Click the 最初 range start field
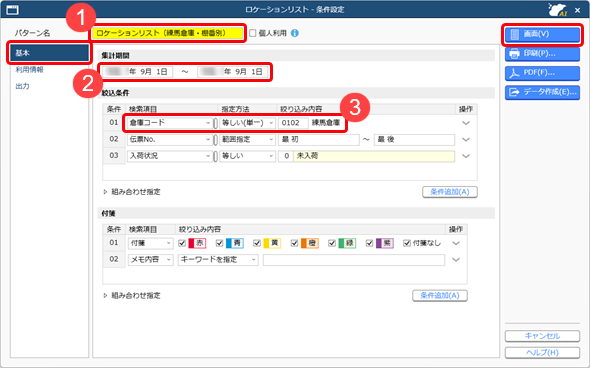Screen dimensions: 590x368 tap(318, 140)
